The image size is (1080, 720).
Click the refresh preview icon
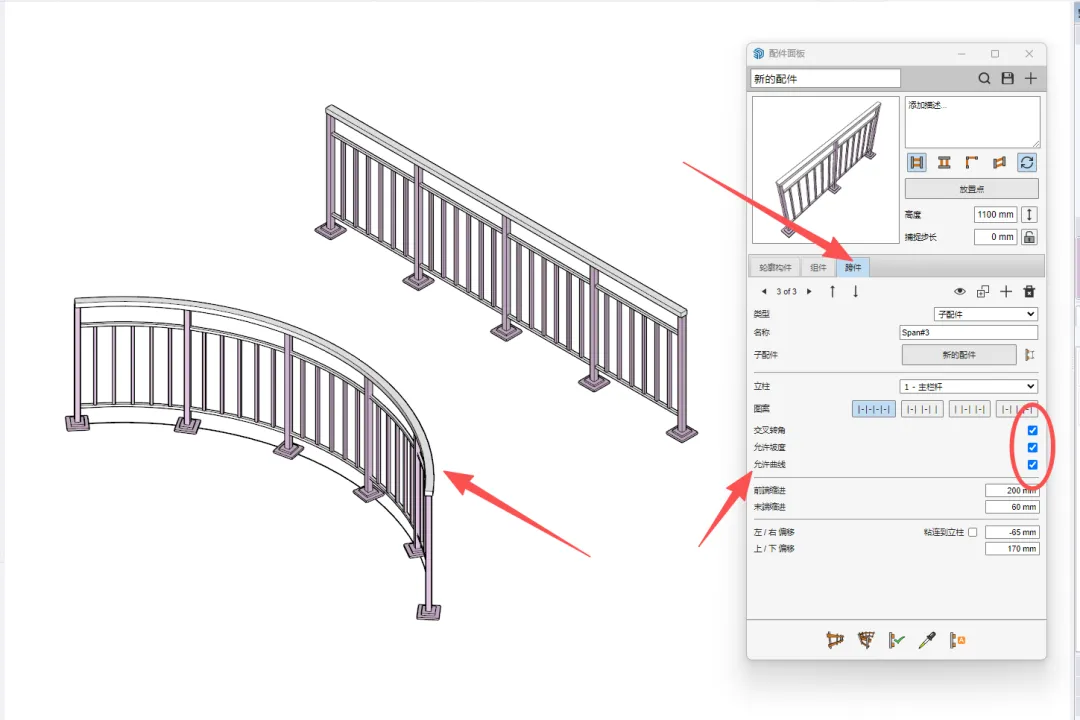tap(1027, 163)
